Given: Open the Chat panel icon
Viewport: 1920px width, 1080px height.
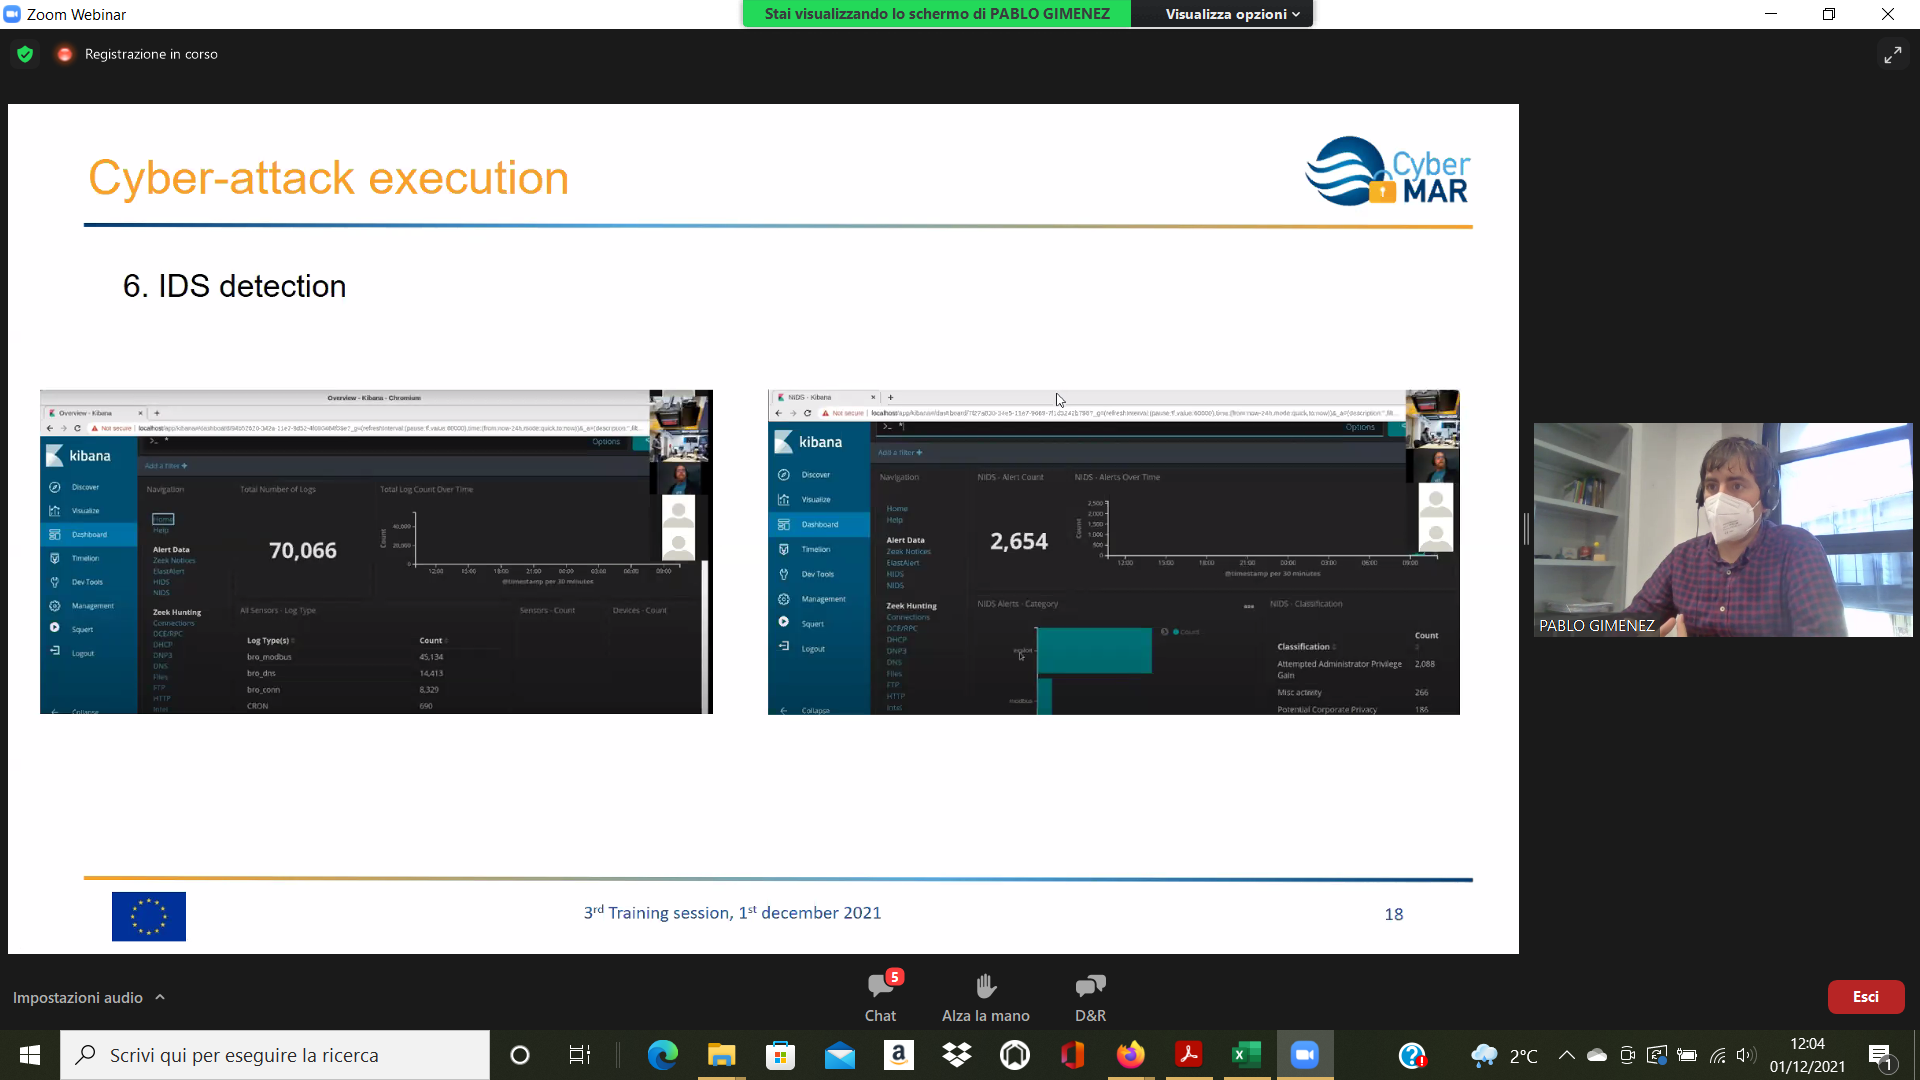Looking at the screenshot, I should (880, 987).
